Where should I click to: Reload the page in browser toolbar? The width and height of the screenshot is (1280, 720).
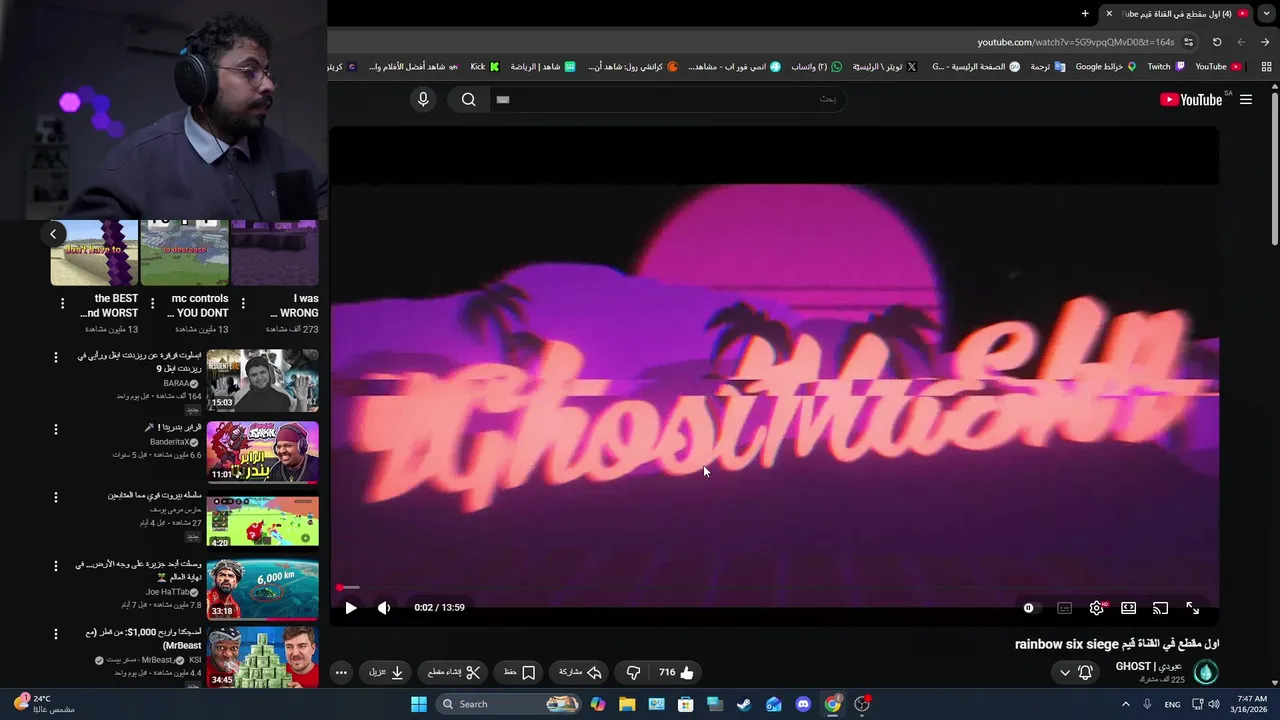[x=1217, y=42]
